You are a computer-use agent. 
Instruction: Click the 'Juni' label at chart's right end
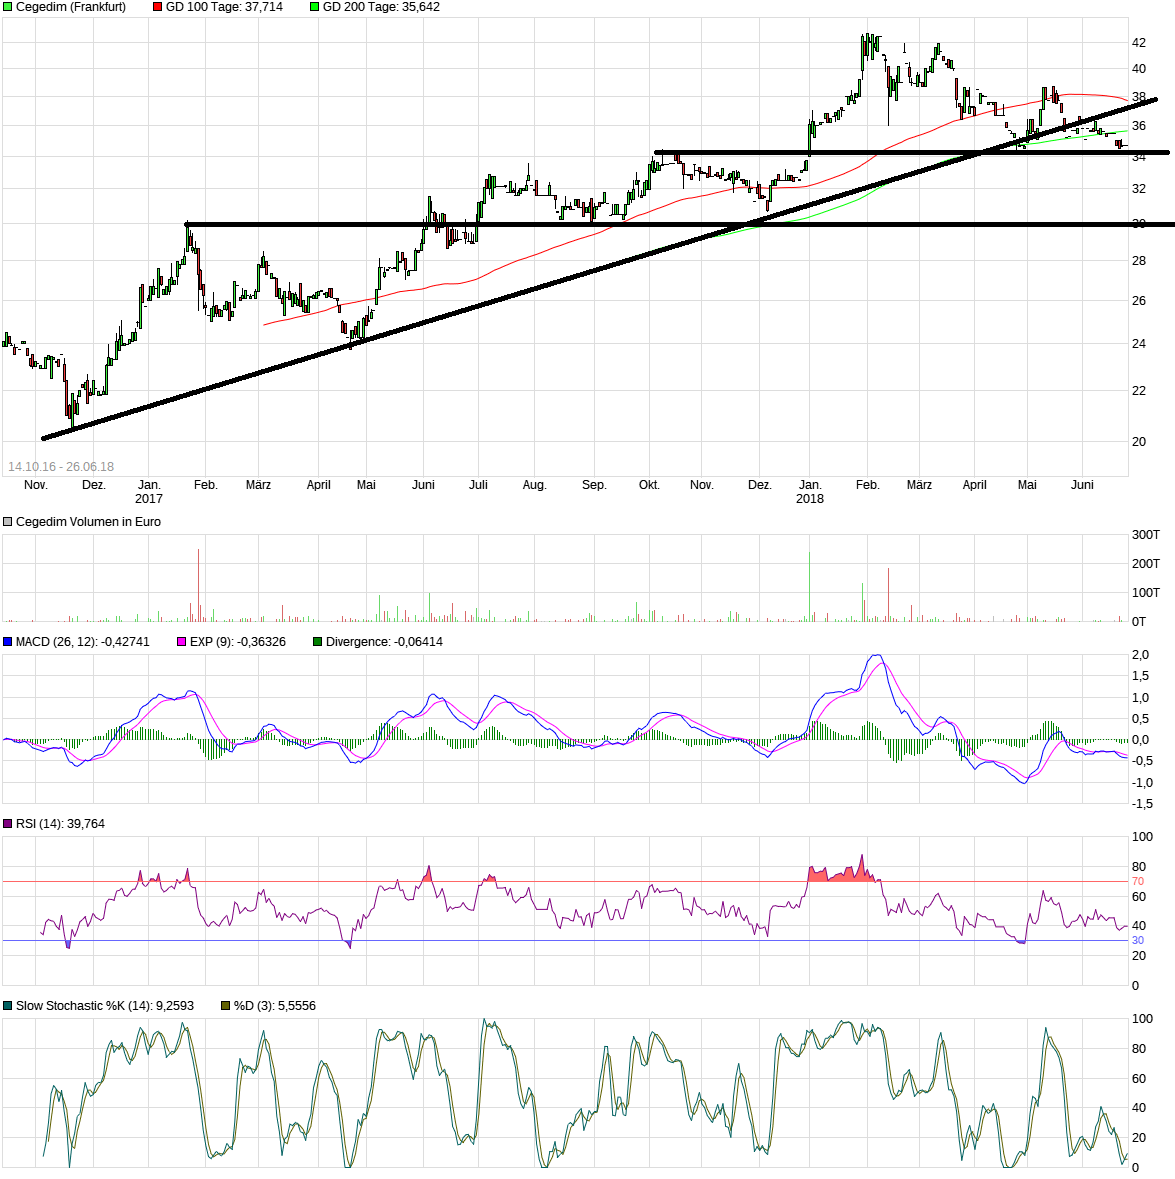pos(1082,485)
